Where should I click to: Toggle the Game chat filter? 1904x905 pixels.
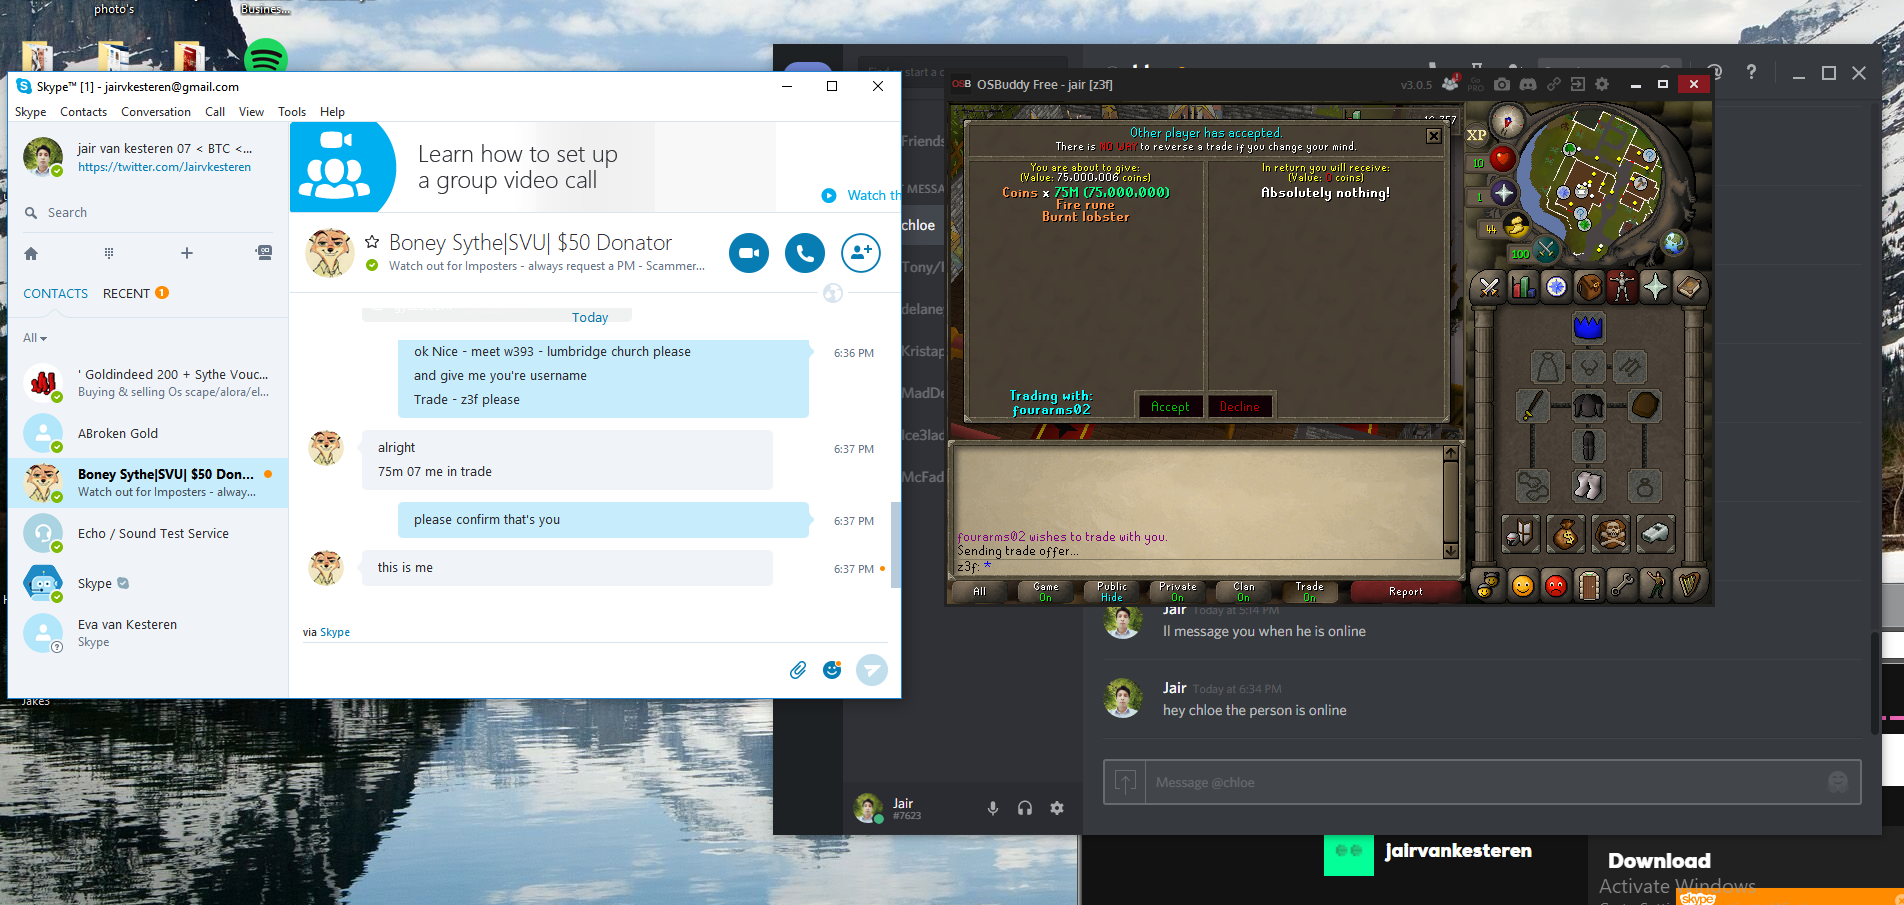(1046, 592)
